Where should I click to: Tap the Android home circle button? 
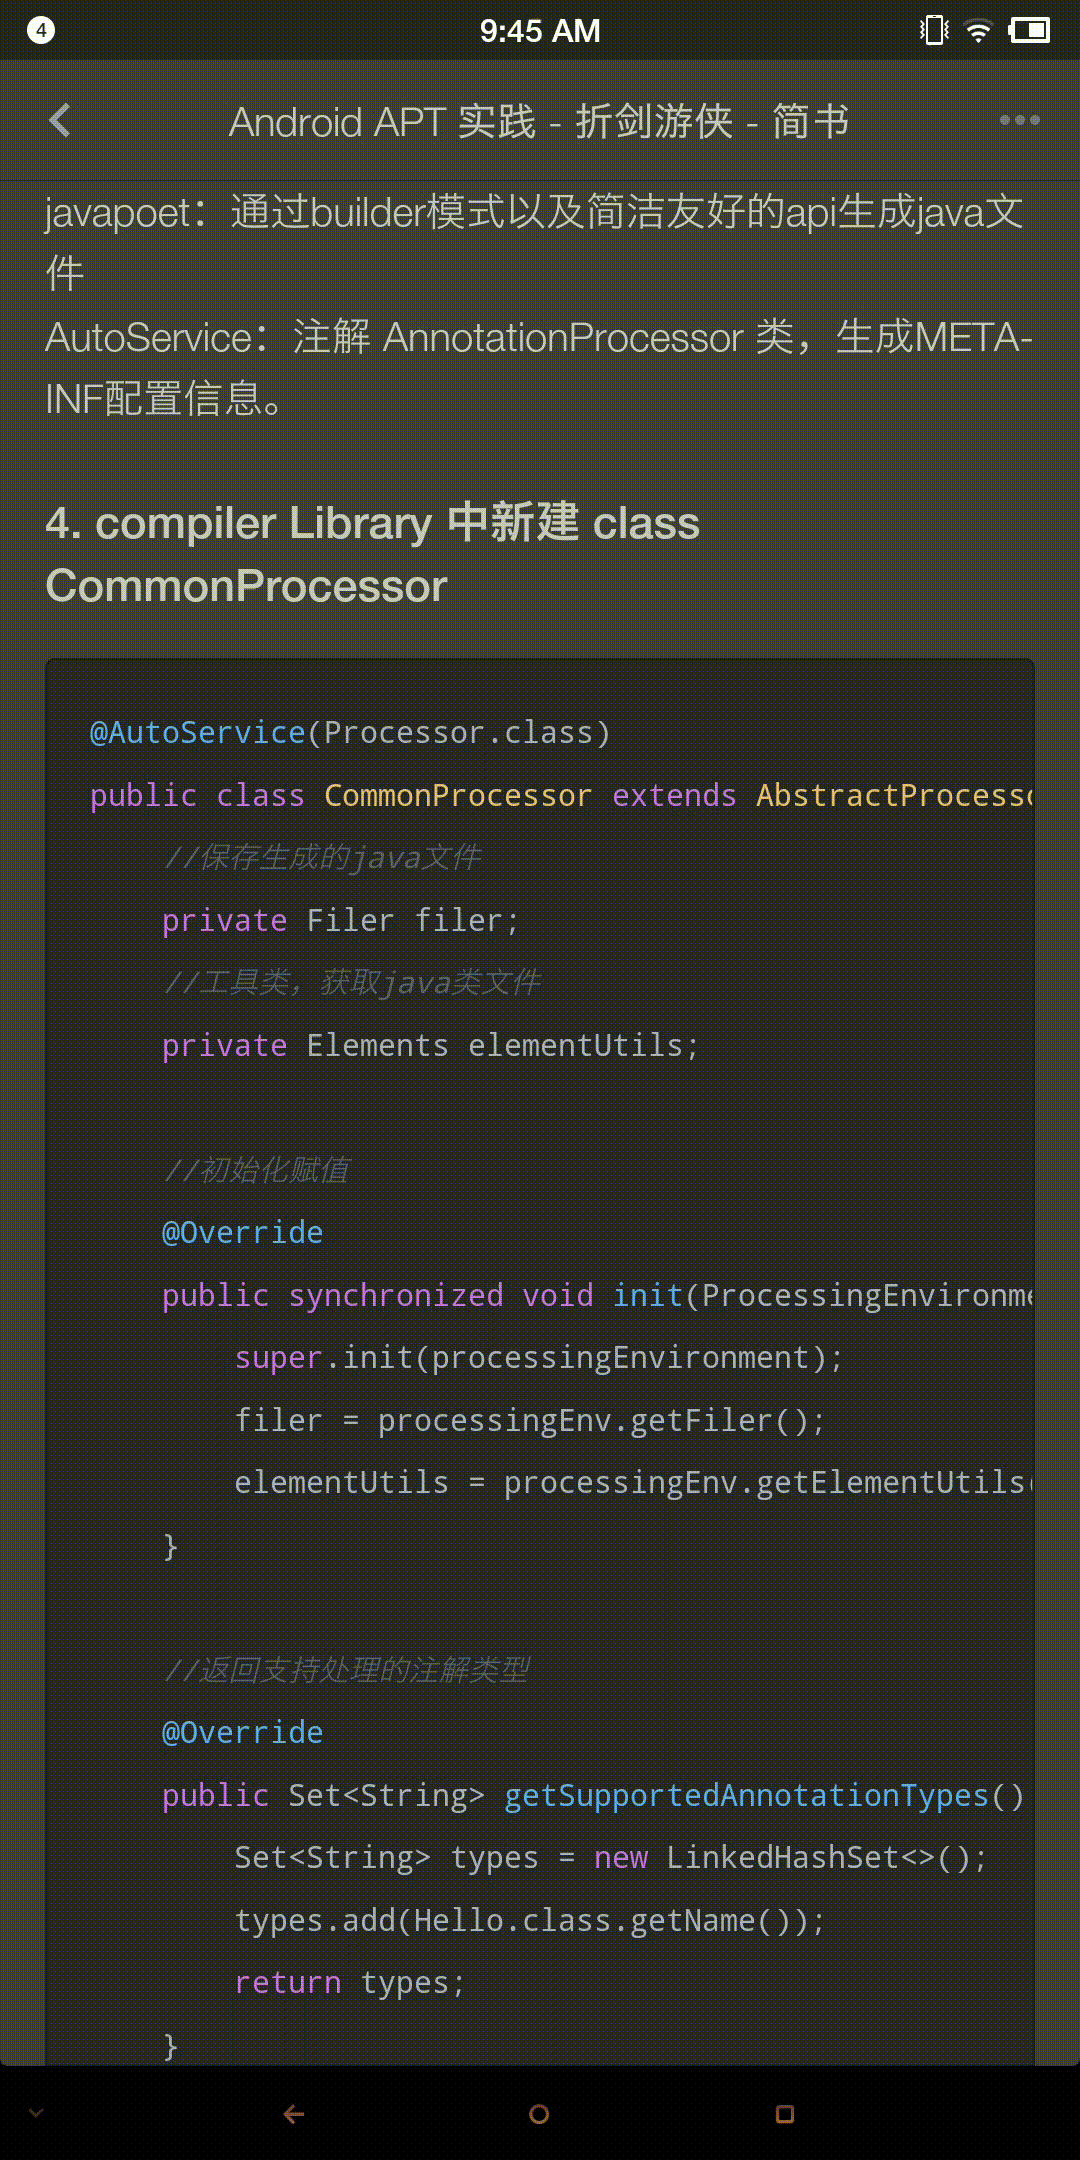coord(539,2114)
